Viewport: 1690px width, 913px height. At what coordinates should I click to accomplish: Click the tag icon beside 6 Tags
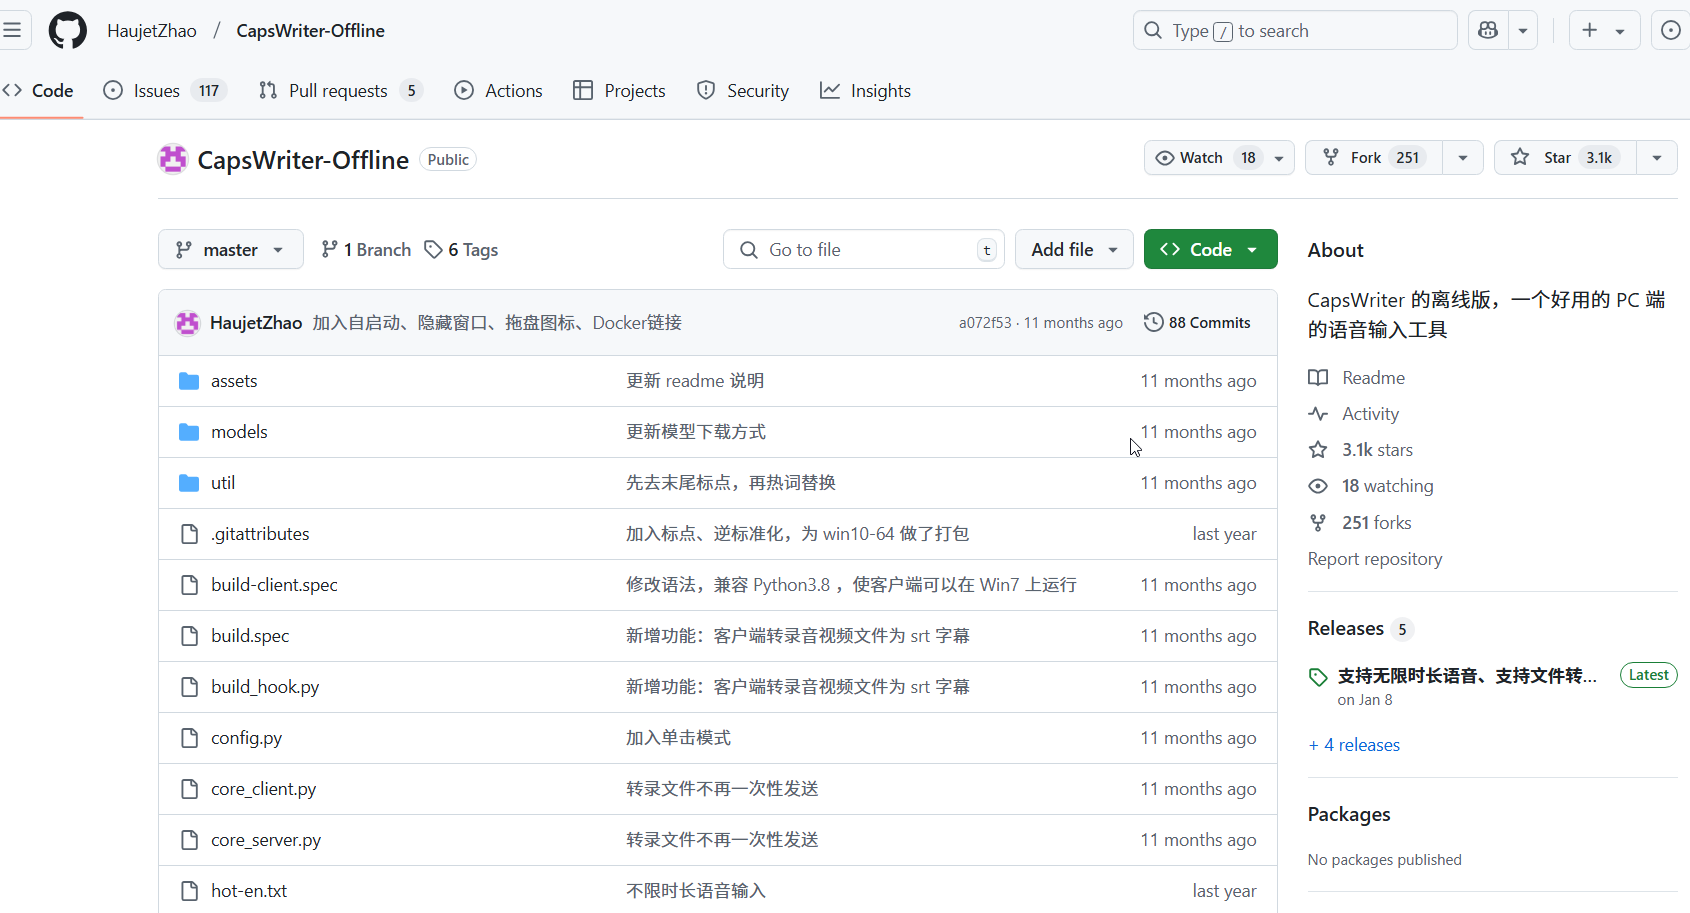click(434, 249)
